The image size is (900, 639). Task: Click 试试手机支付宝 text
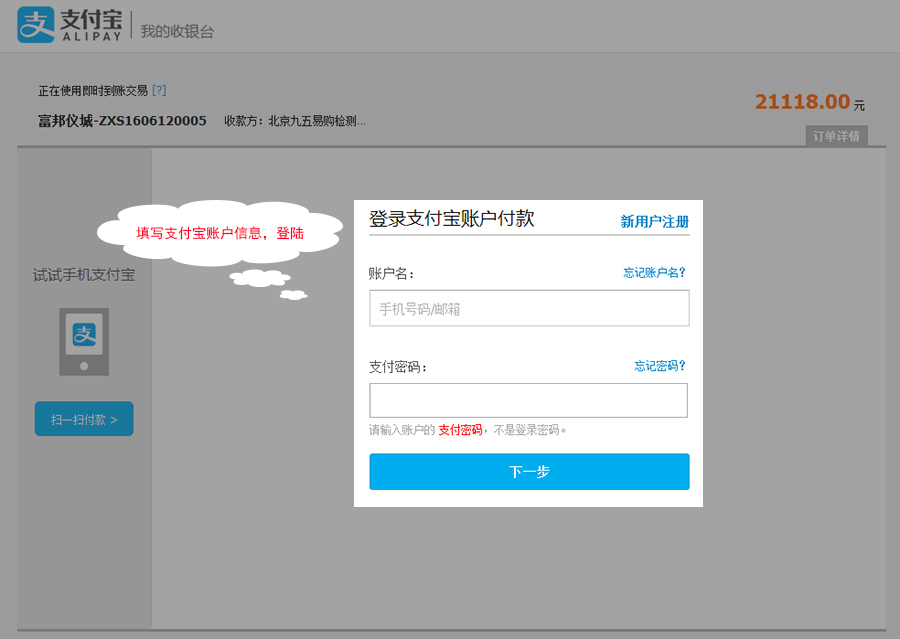84,275
